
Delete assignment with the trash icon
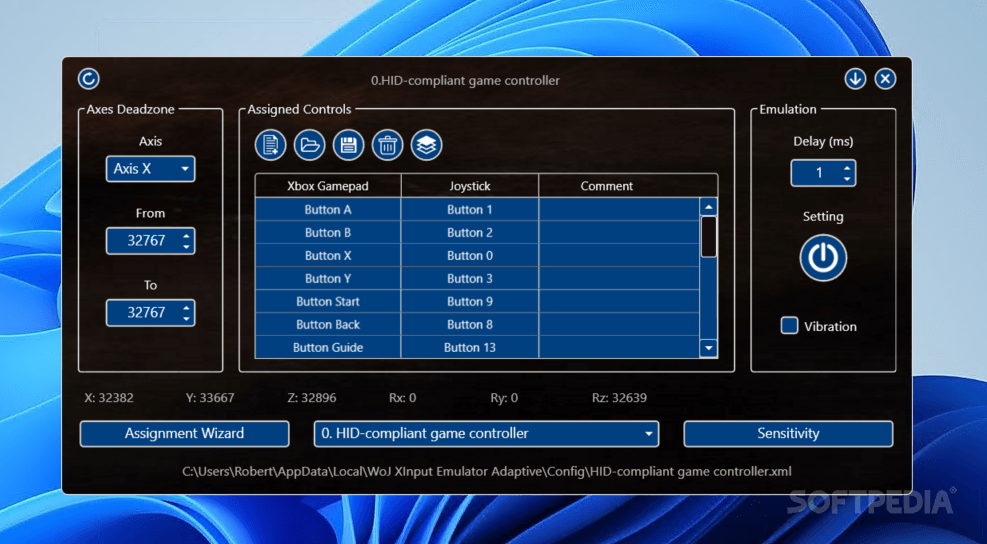pyautogui.click(x=388, y=145)
